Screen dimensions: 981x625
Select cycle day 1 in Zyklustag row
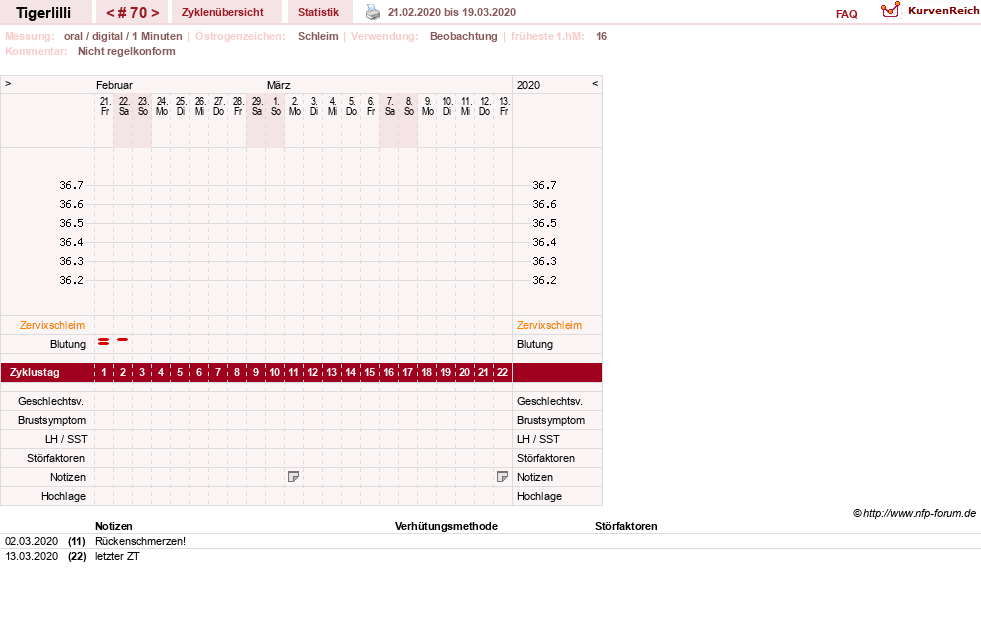click(x=104, y=372)
